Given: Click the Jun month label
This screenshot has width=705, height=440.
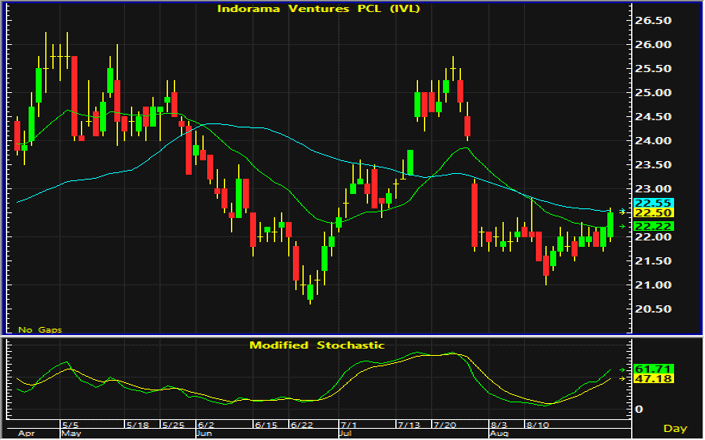Looking at the screenshot, I should (x=205, y=434).
